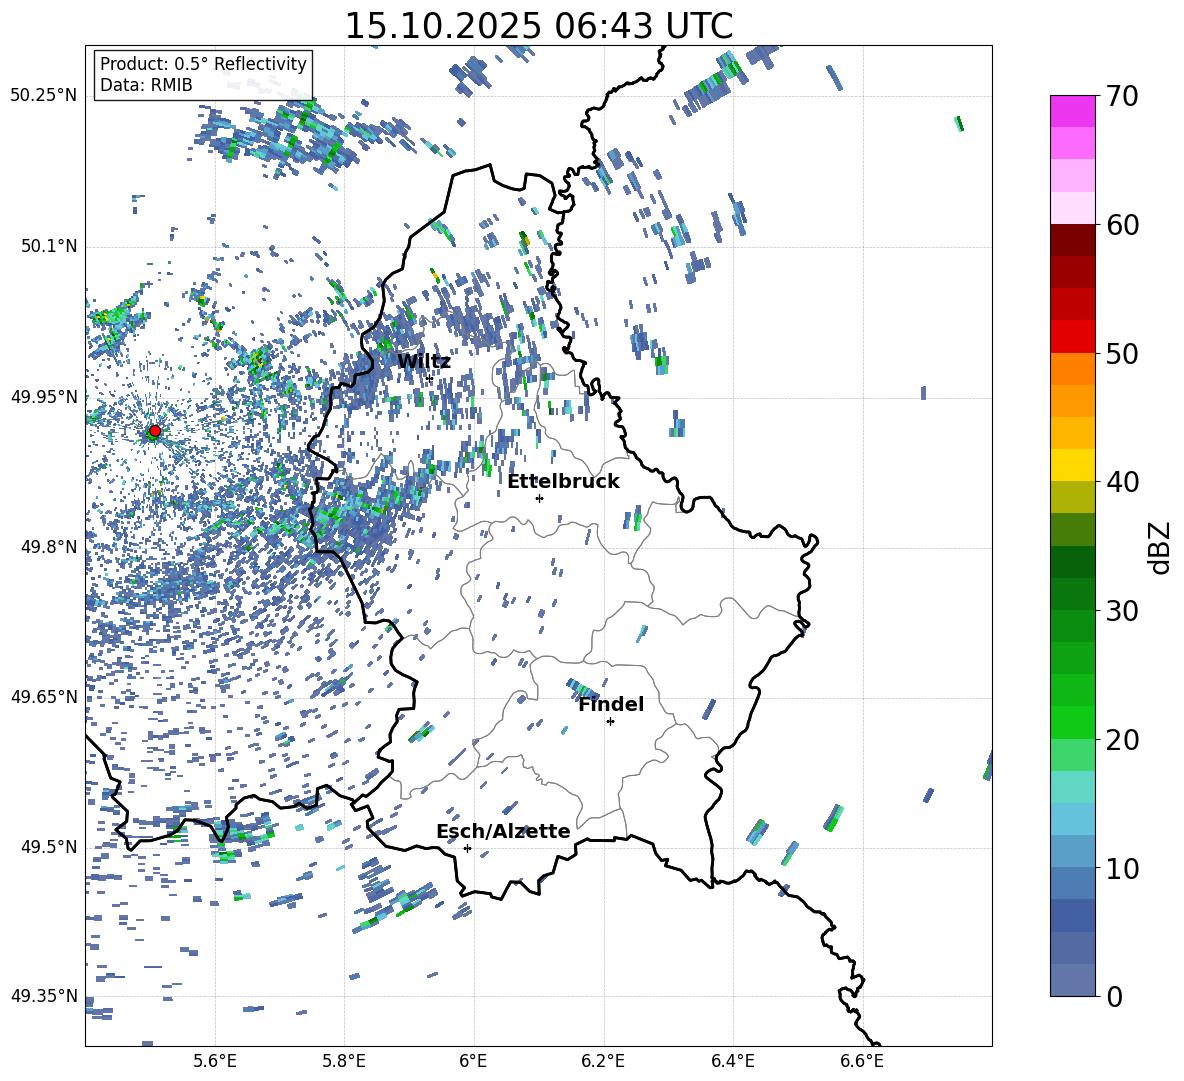Click the red radar location marker
1184x1081 pixels.
click(x=154, y=431)
